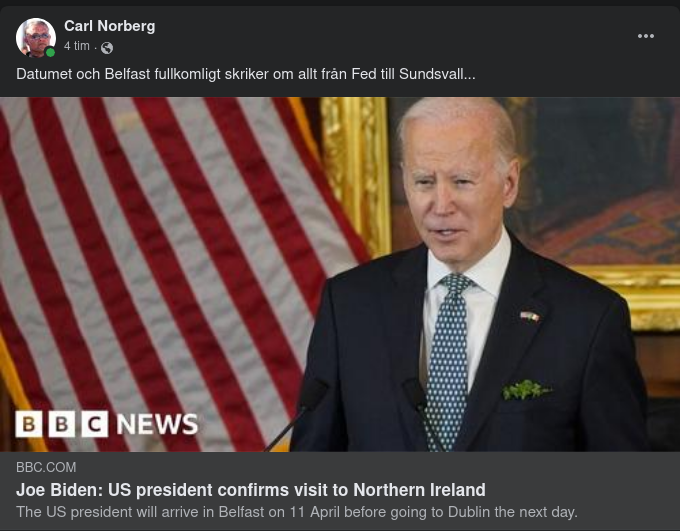The width and height of the screenshot is (680, 531).
Task: Click the gold picture frame behind Biden
Action: [x=356, y=174]
